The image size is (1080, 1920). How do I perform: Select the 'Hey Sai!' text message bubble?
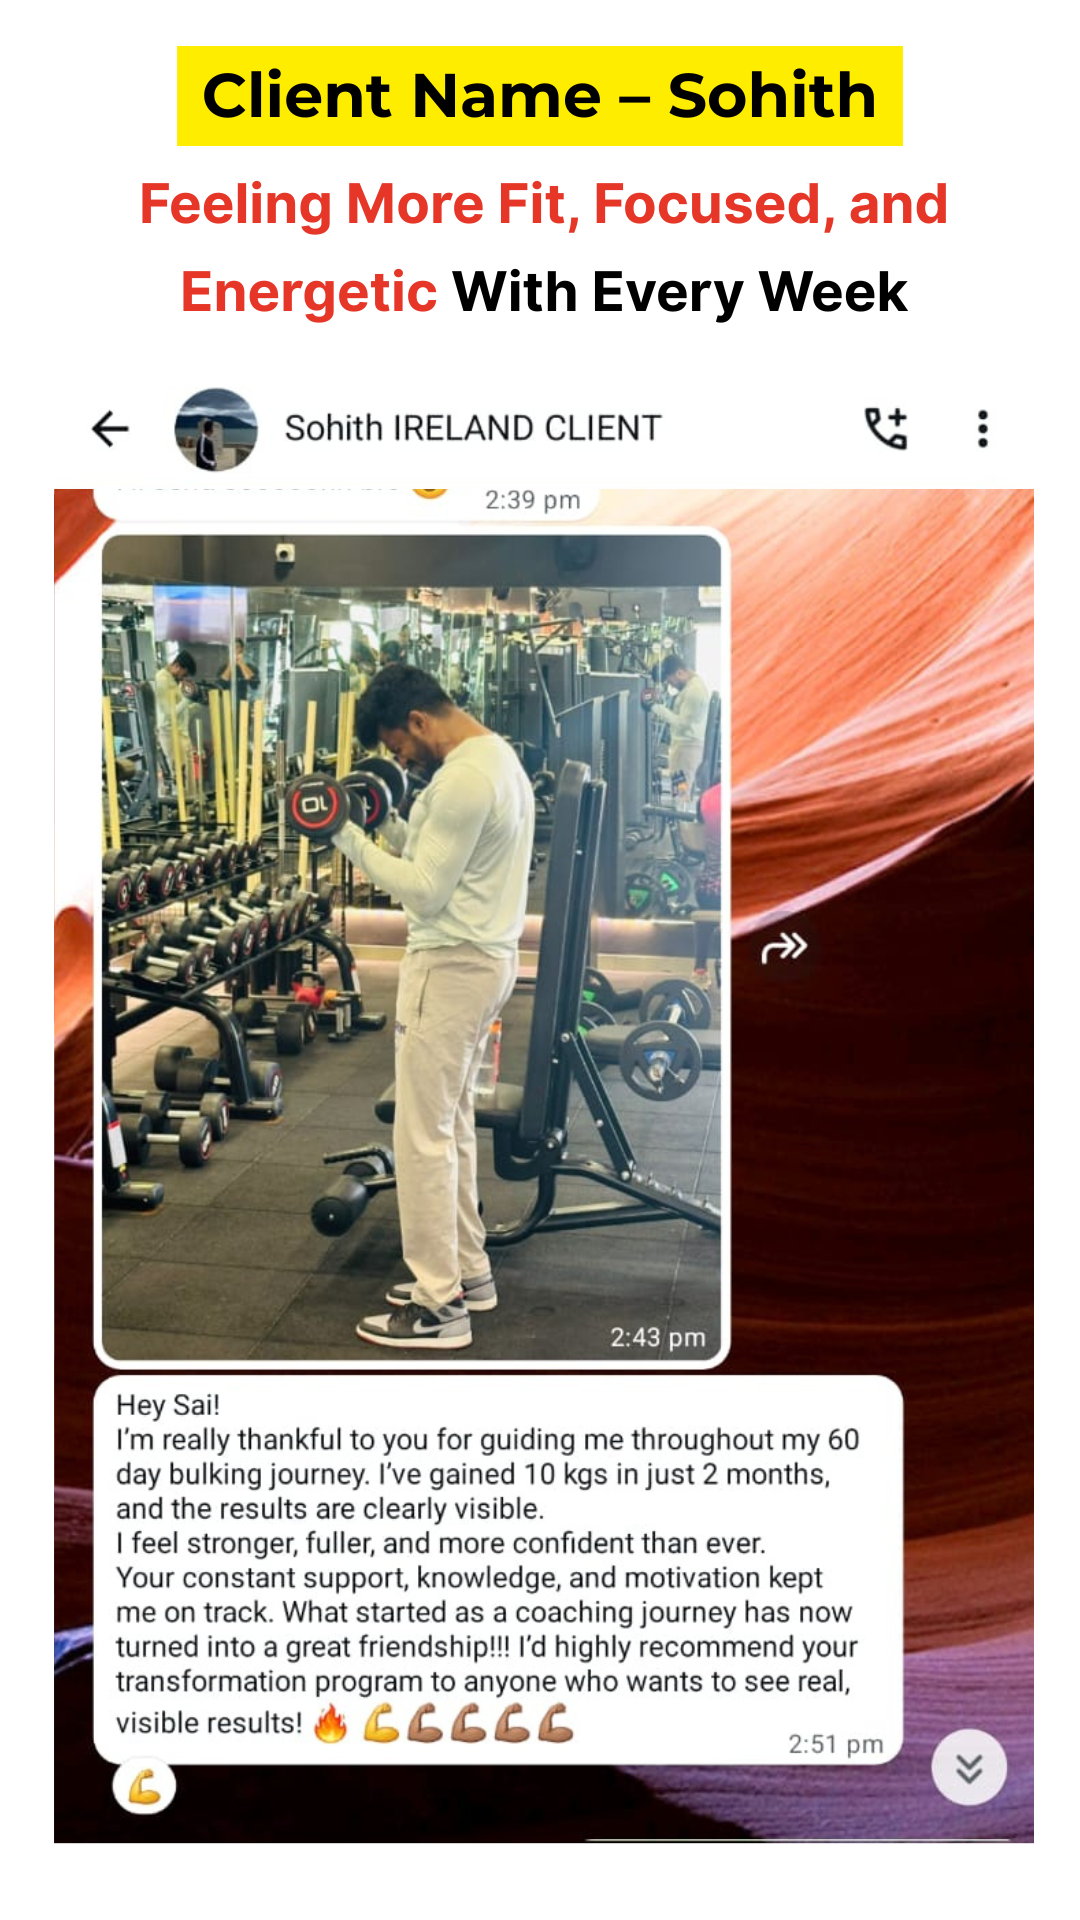point(498,1570)
